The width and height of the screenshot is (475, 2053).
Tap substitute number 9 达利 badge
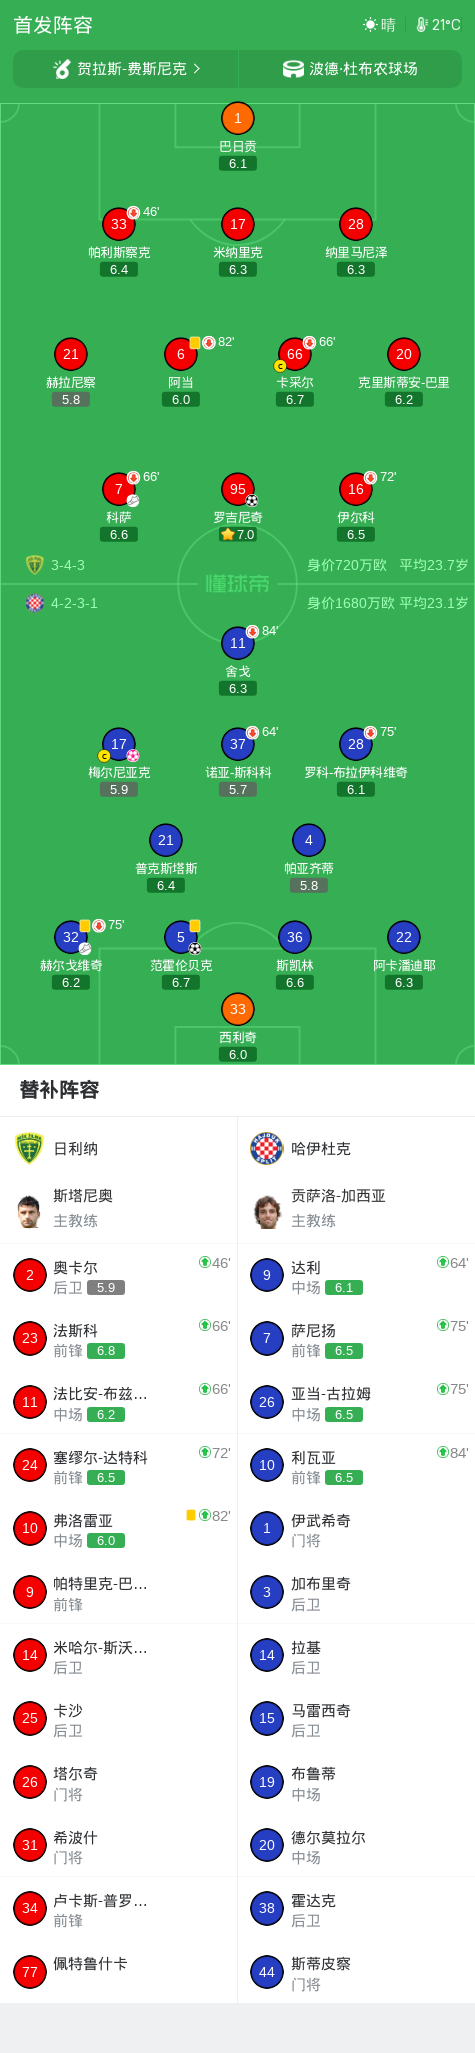click(x=266, y=1275)
